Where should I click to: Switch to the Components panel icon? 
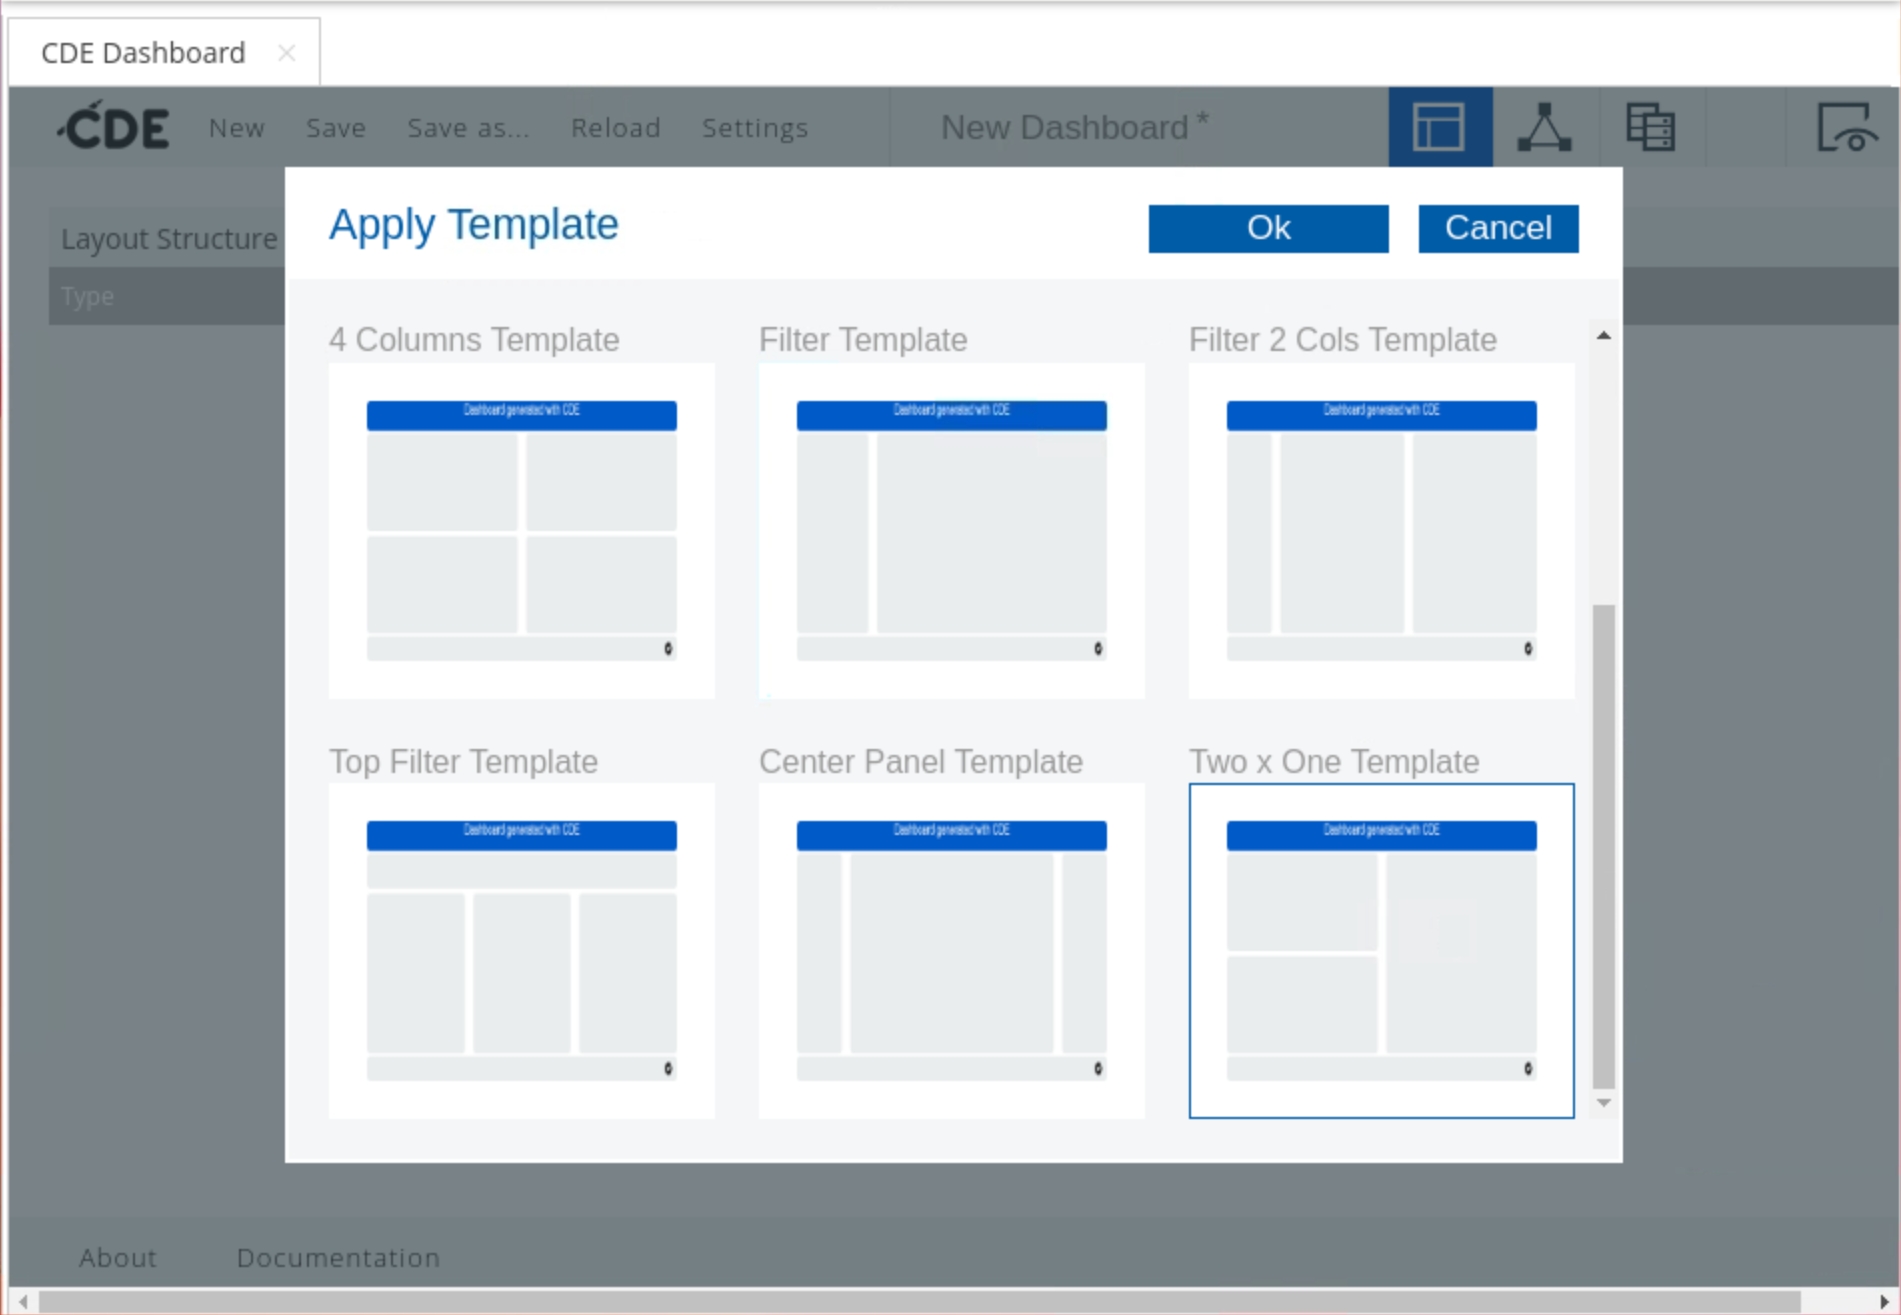[x=1544, y=127]
